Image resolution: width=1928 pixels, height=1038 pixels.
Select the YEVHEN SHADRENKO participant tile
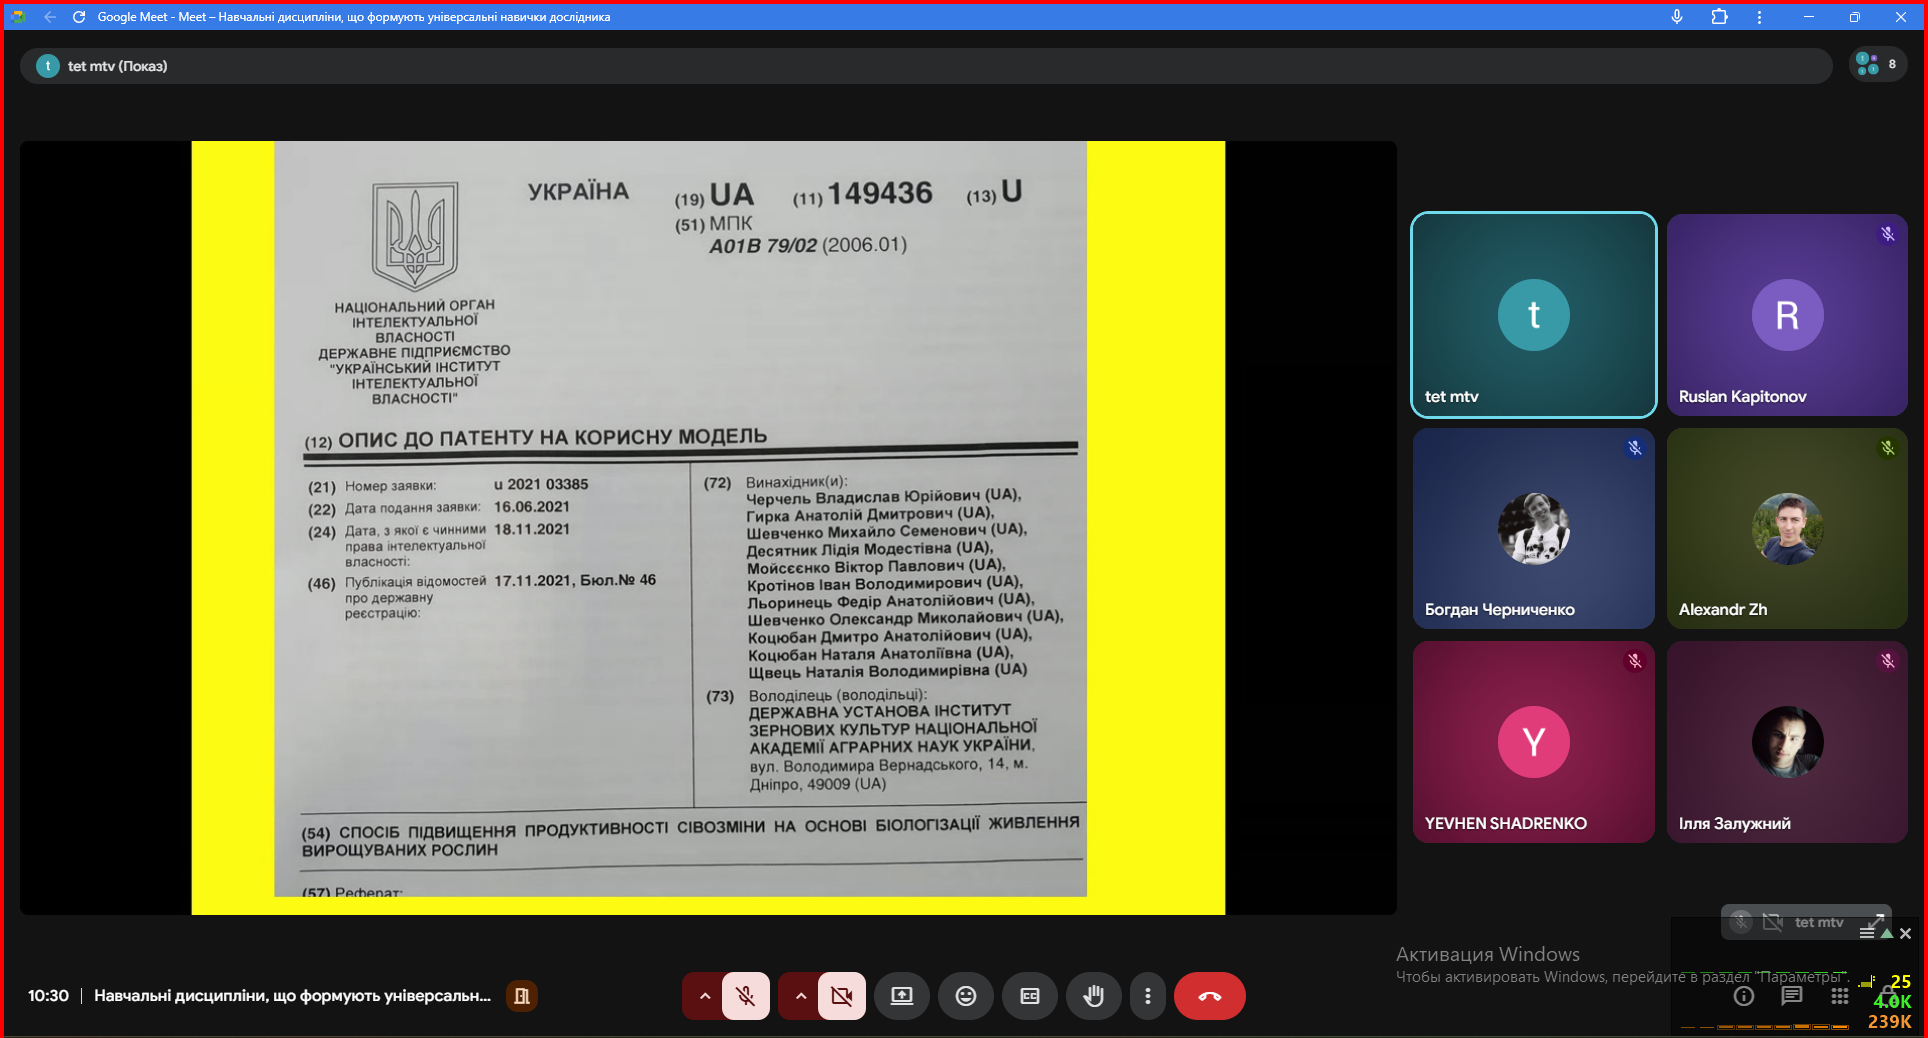(x=1534, y=742)
